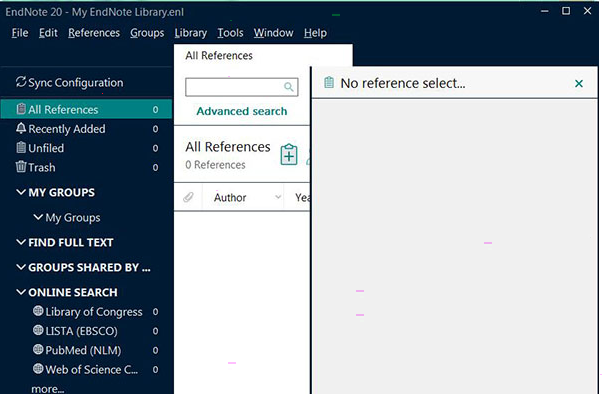Open the Library menu
The width and height of the screenshot is (602, 394).
click(191, 33)
